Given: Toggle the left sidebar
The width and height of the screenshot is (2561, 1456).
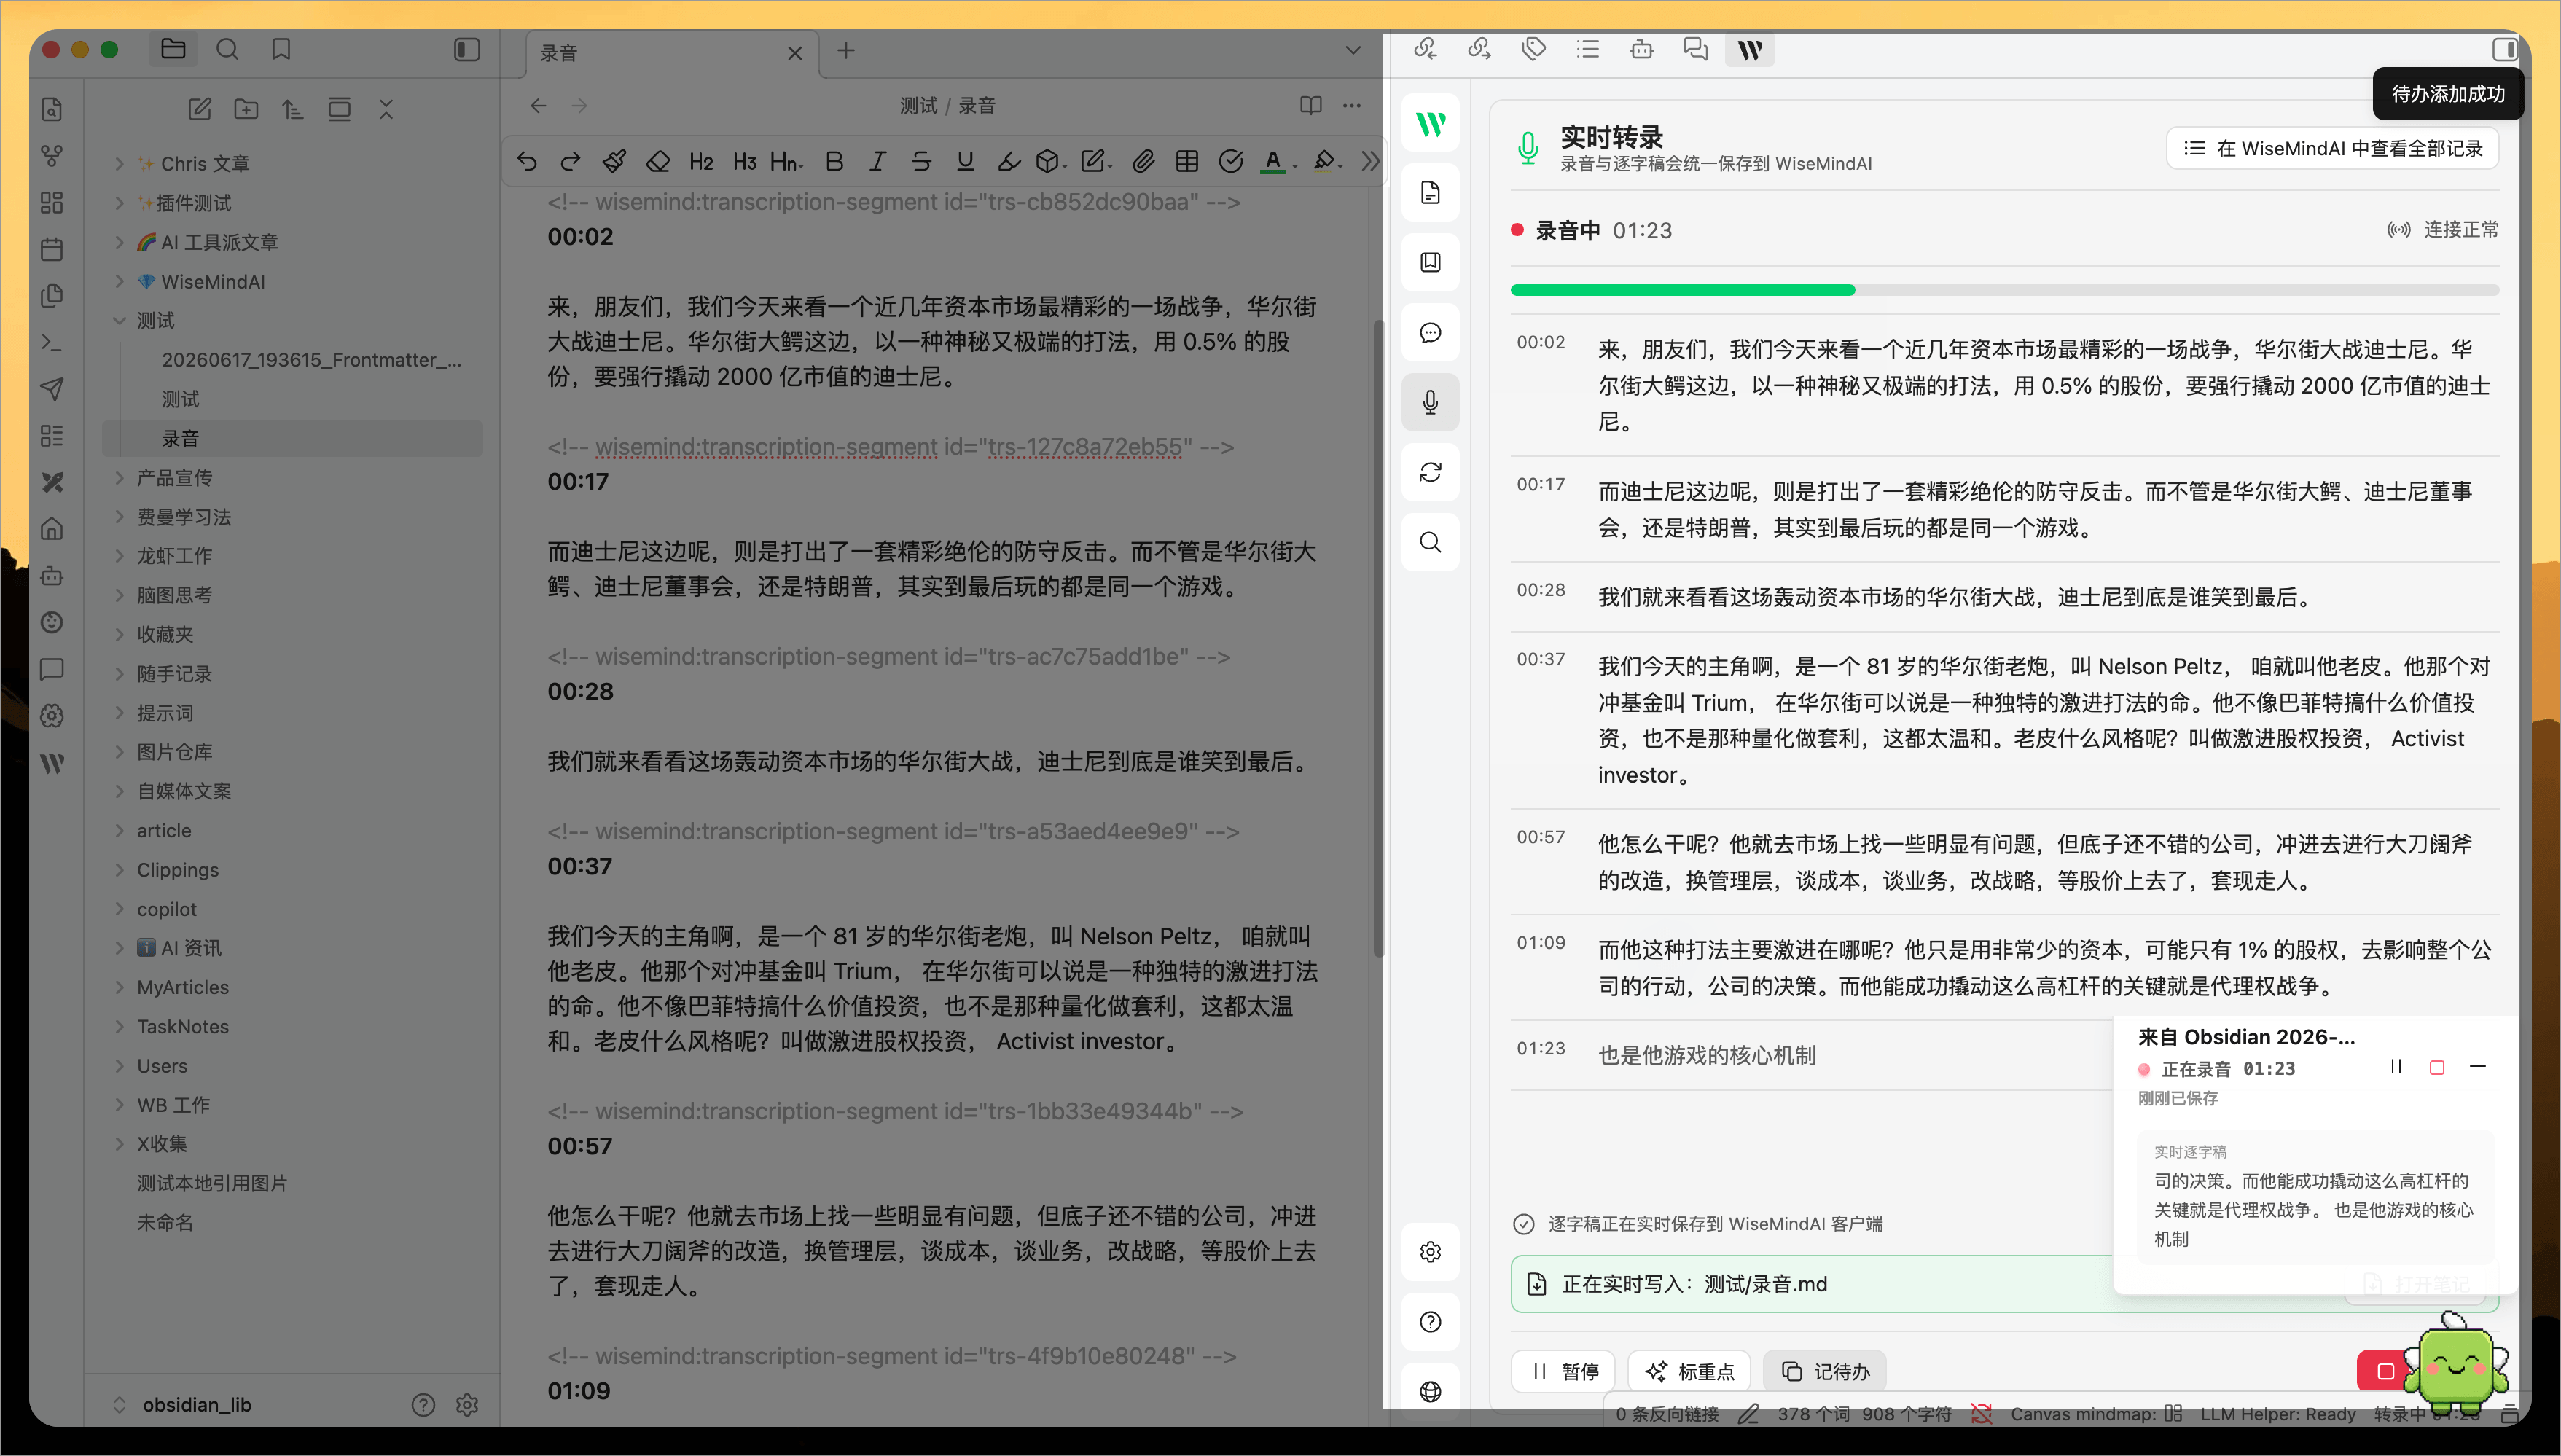Looking at the screenshot, I should [x=467, y=49].
